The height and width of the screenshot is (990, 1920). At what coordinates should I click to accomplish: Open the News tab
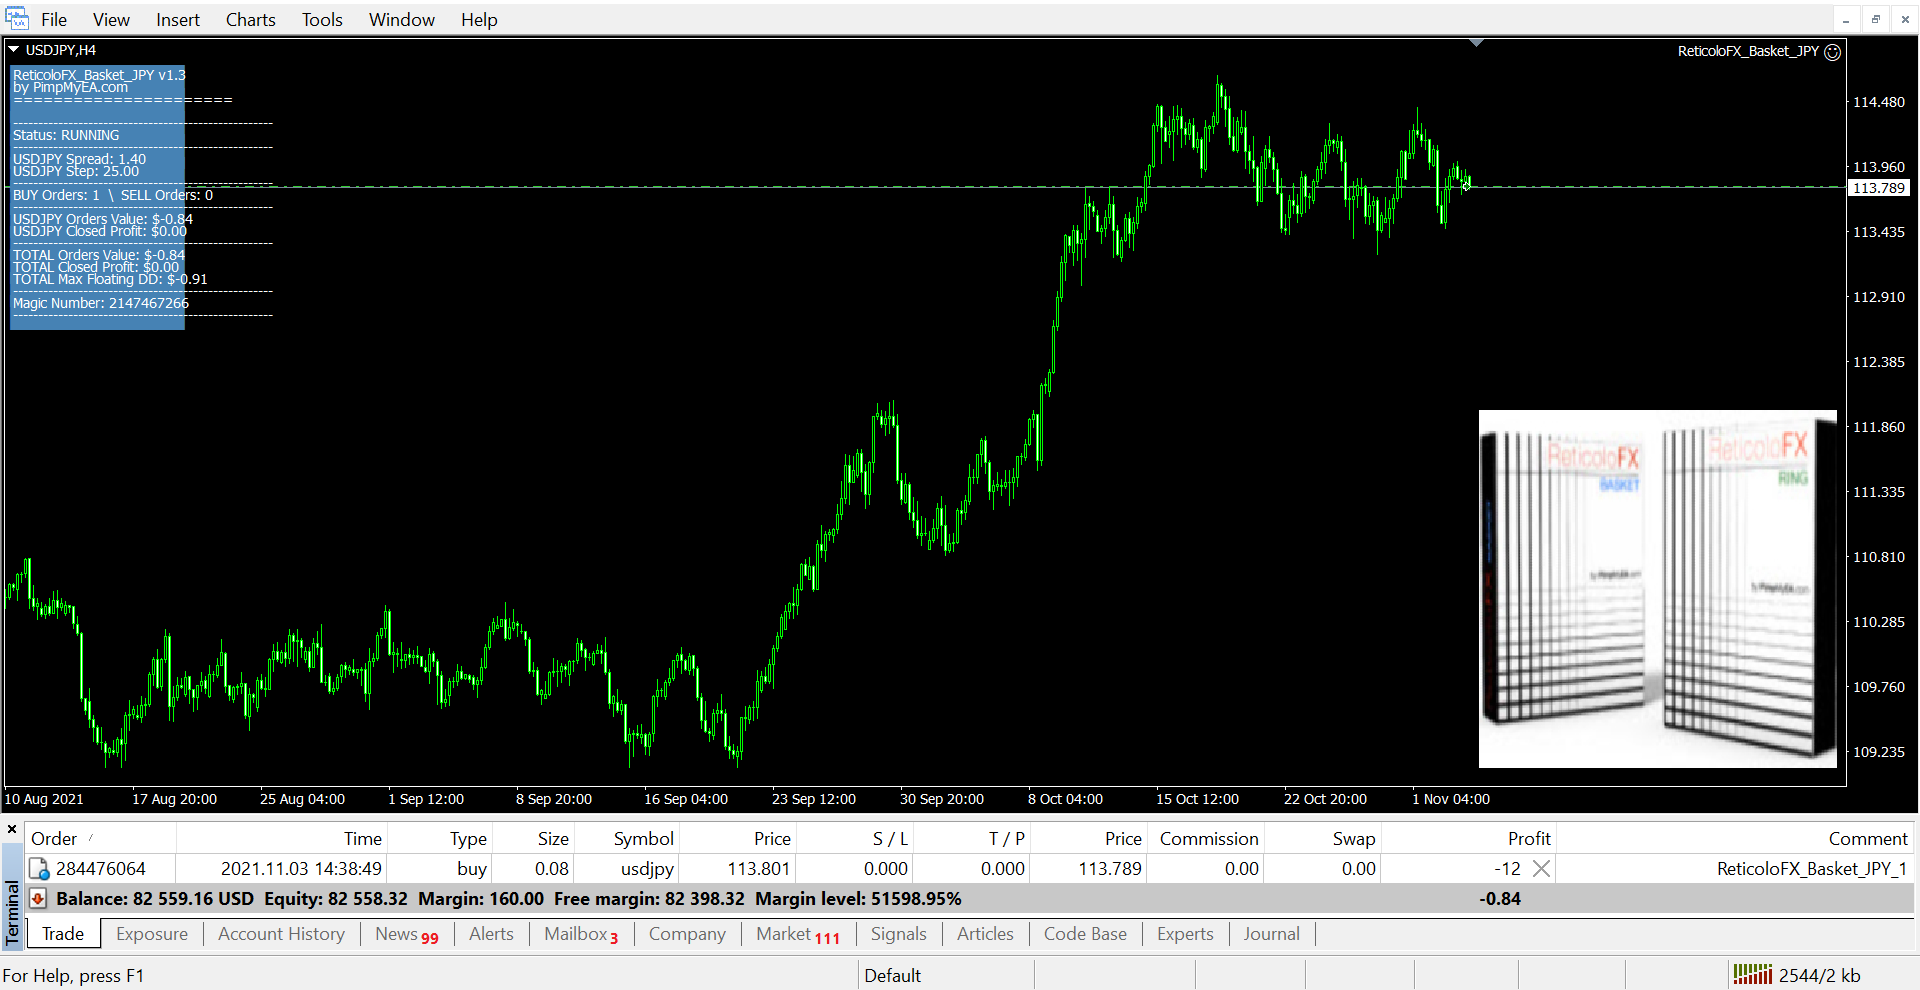[x=406, y=934]
